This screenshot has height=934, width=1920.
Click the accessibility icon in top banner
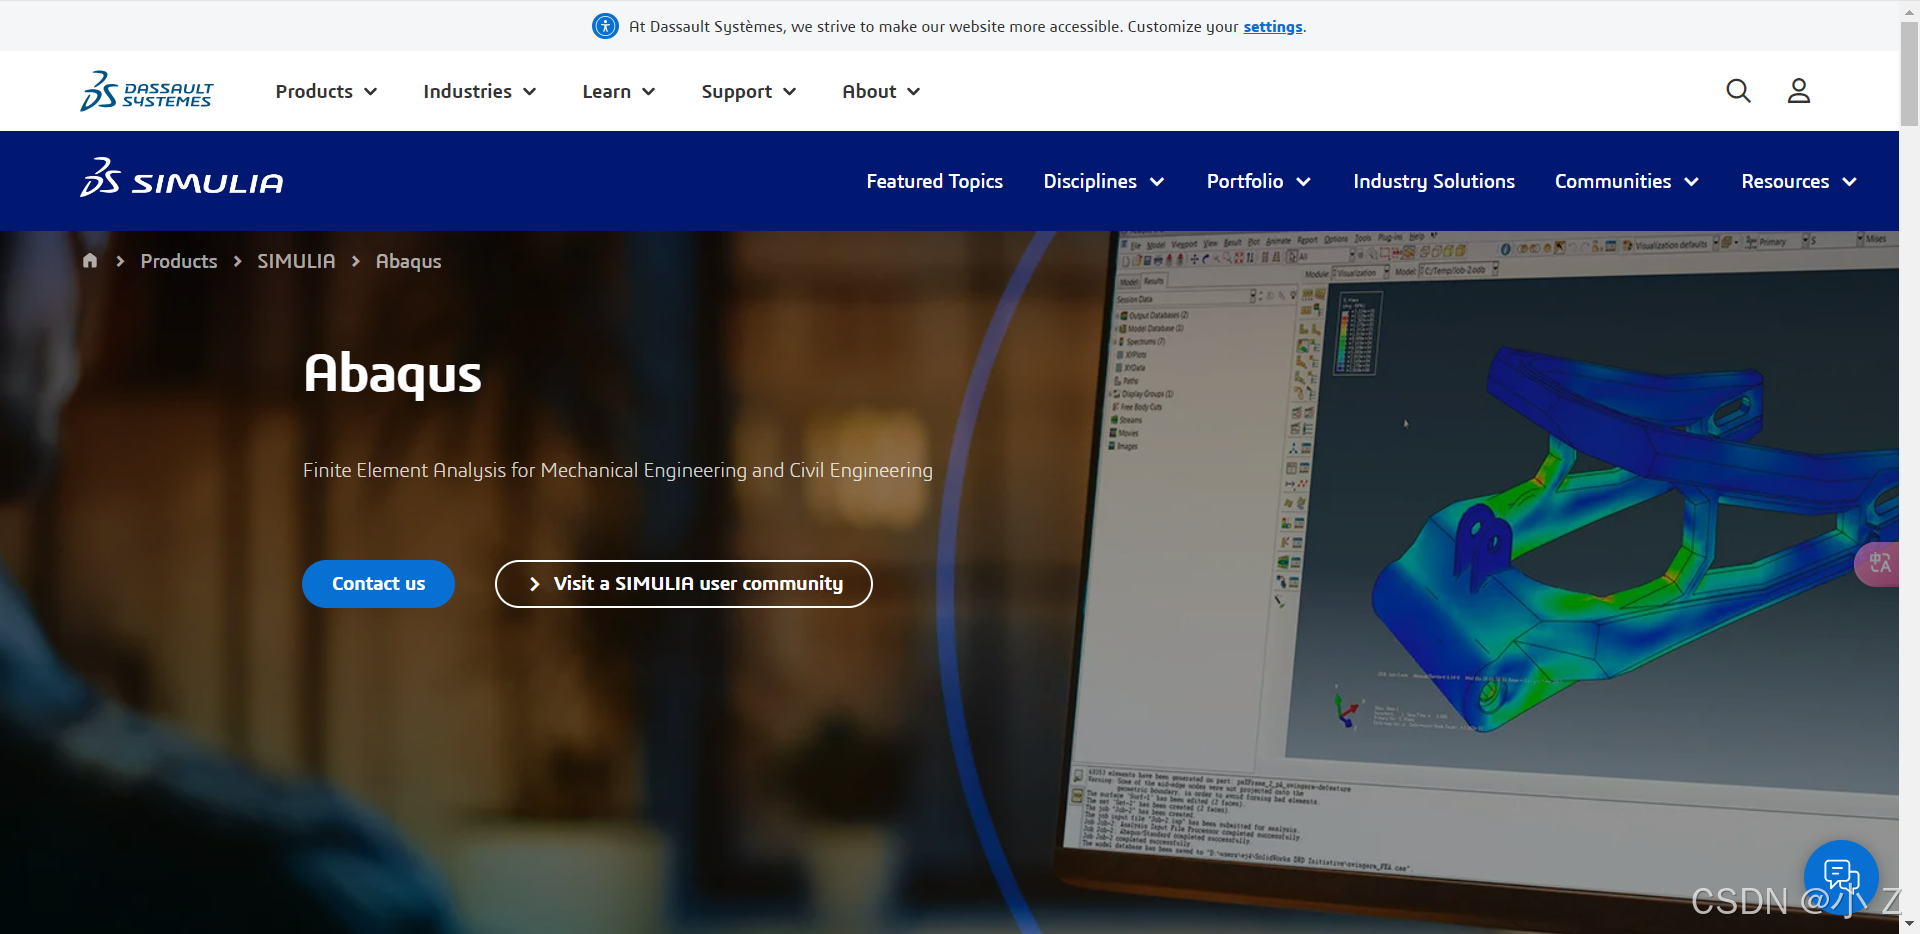click(x=605, y=26)
